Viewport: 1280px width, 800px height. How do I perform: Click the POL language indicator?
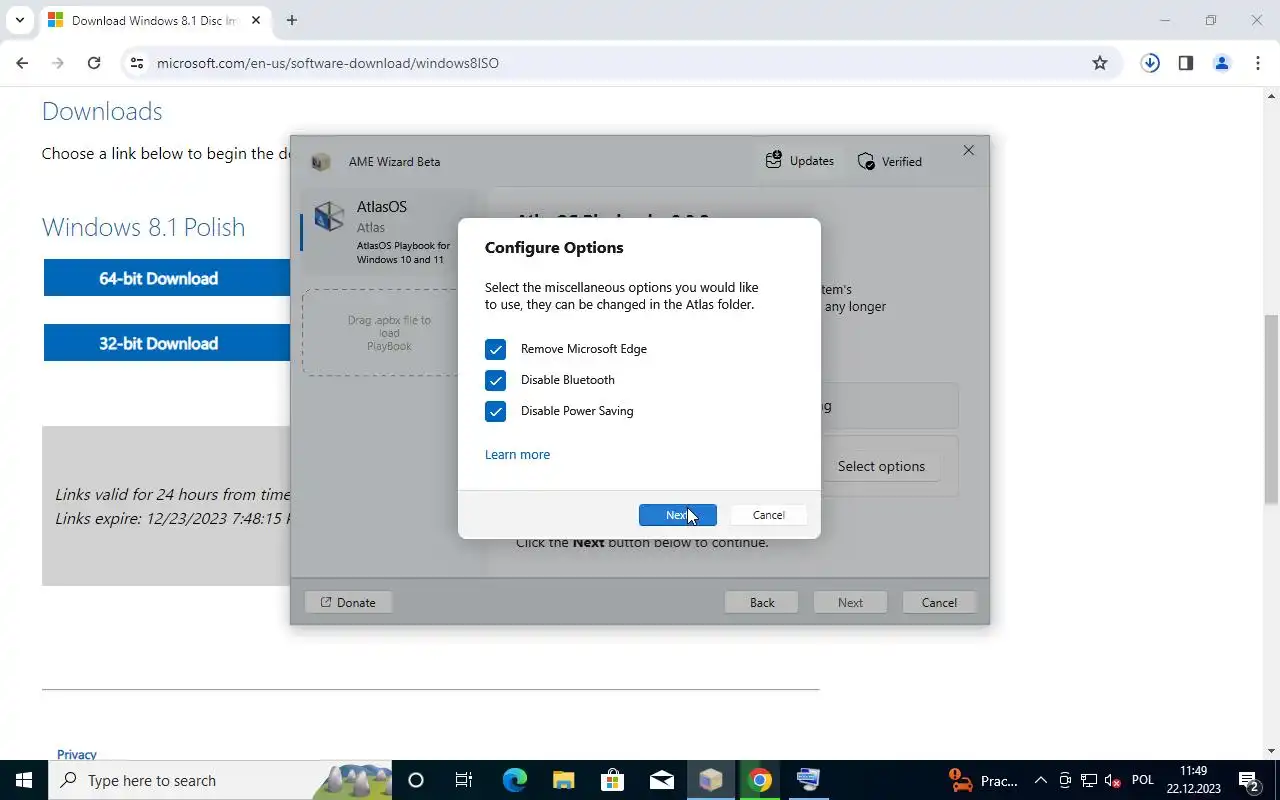(1142, 780)
